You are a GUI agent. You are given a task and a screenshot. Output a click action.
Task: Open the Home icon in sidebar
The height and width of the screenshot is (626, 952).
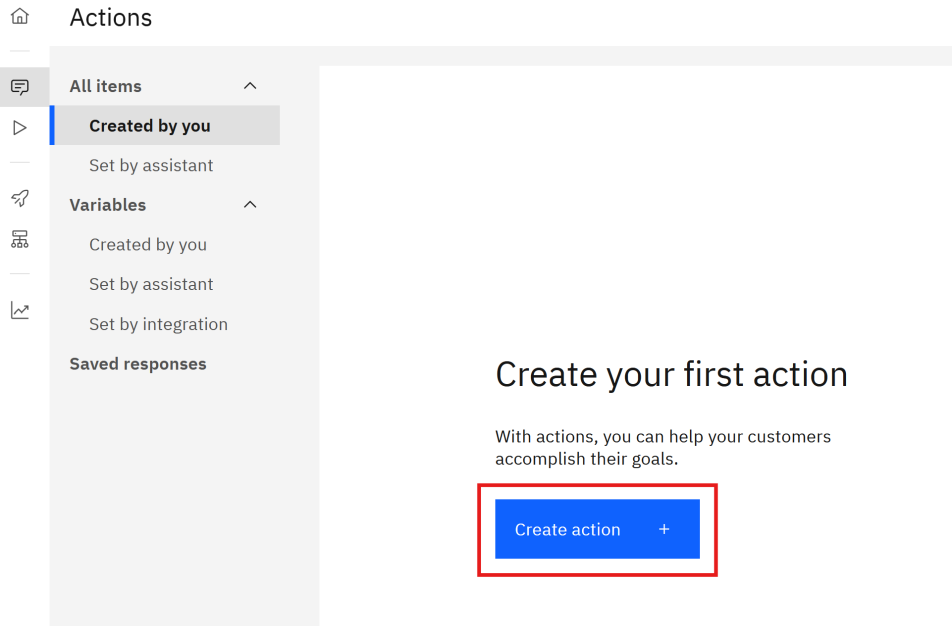point(20,17)
